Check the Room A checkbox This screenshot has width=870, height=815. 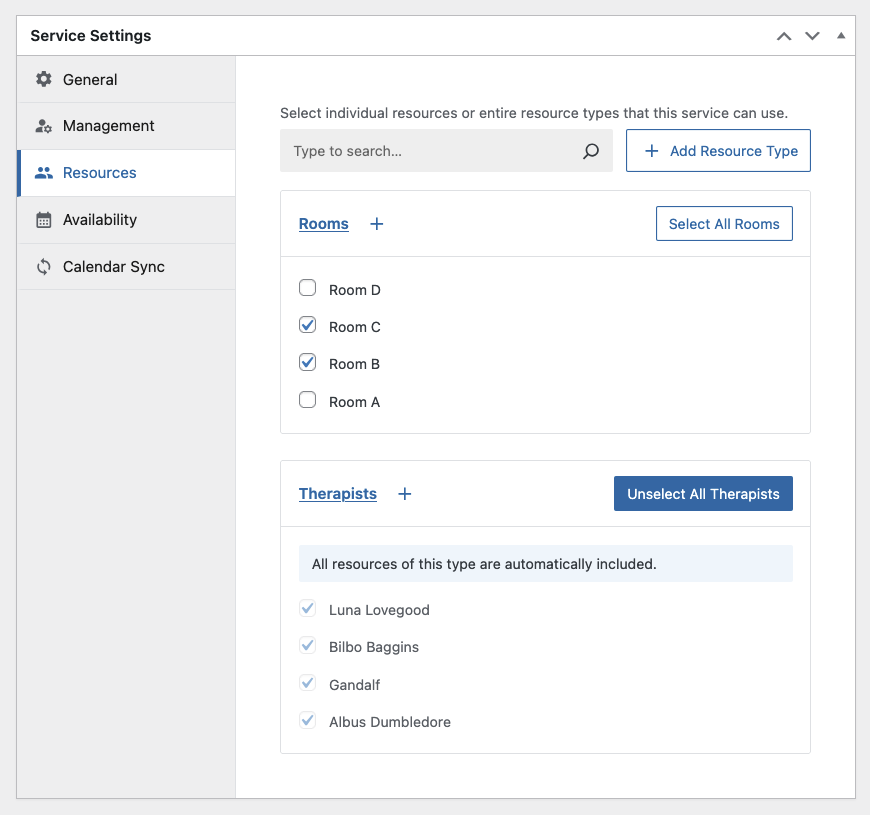click(x=307, y=400)
